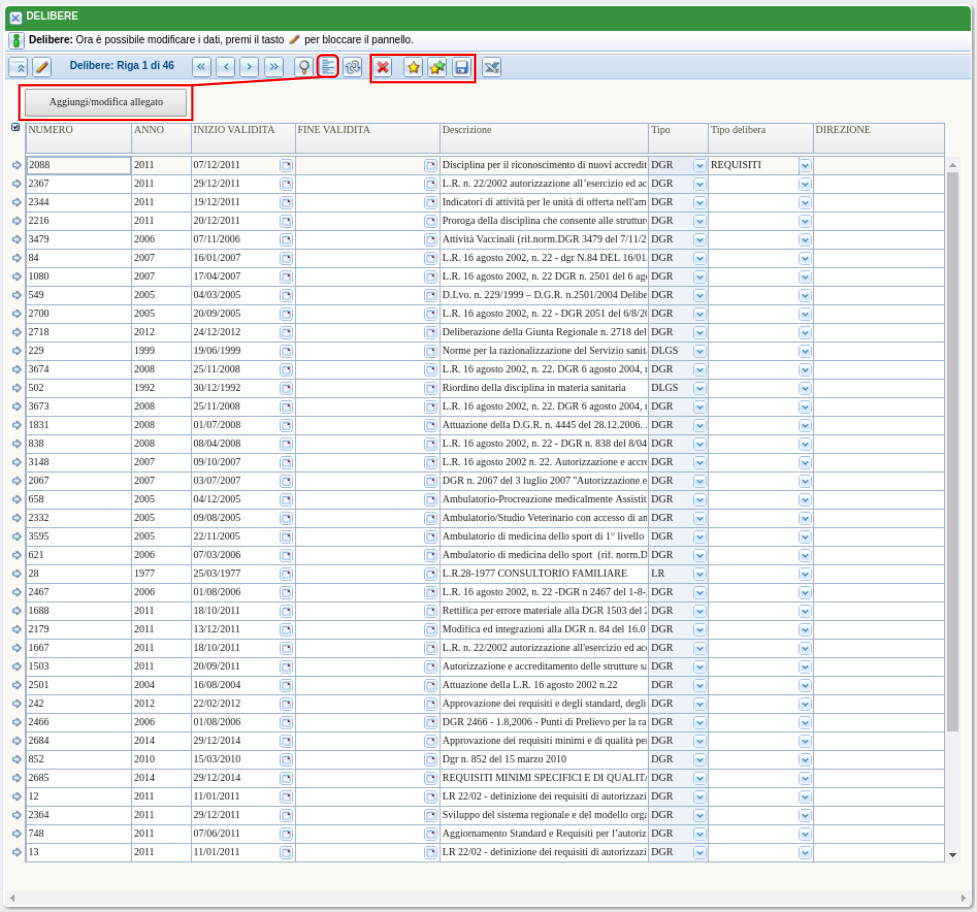Click the pencil edit/lock panel icon
This screenshot has width=977, height=912.
(x=41, y=67)
